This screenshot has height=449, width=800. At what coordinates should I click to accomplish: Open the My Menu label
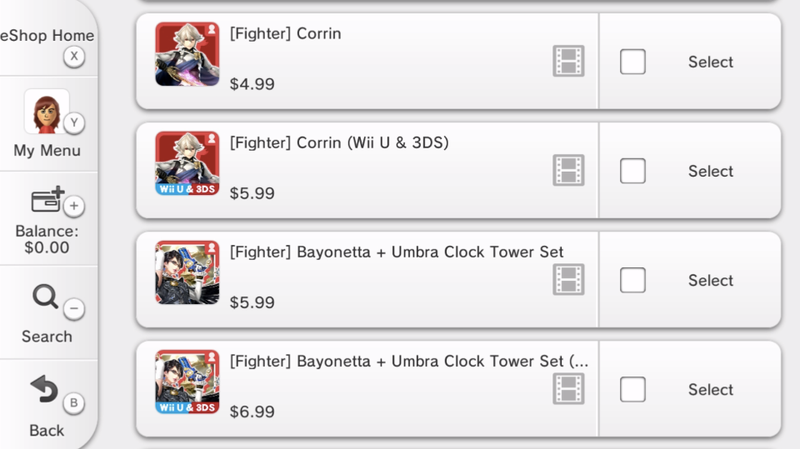click(47, 151)
